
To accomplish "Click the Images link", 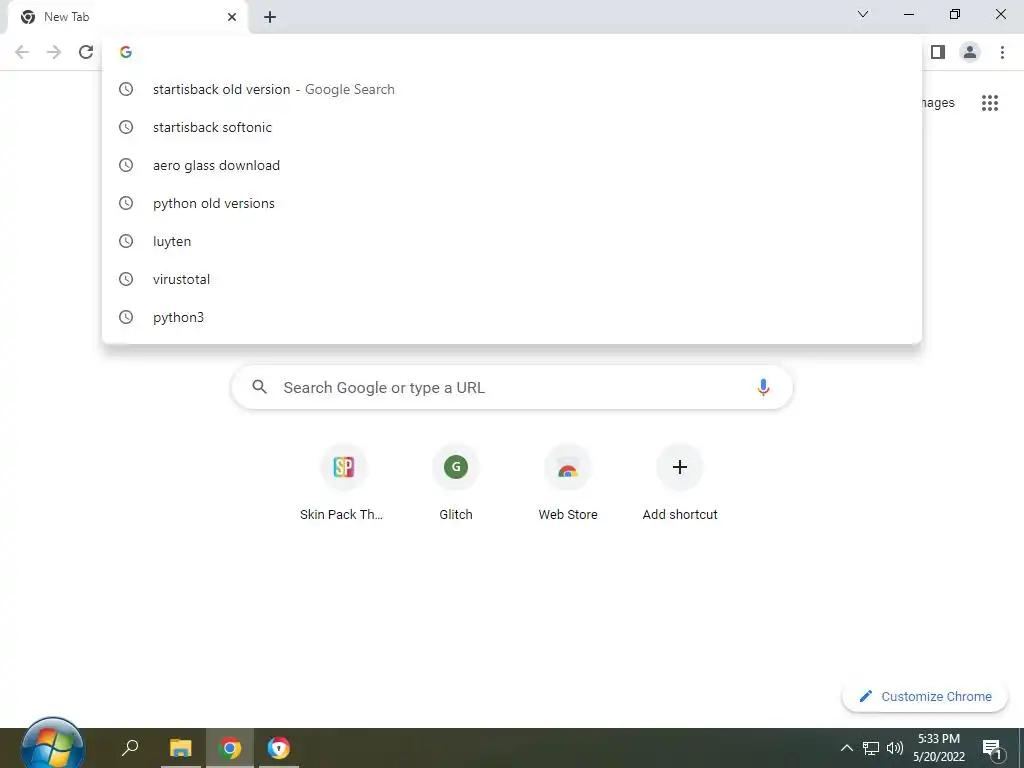I will [x=937, y=103].
